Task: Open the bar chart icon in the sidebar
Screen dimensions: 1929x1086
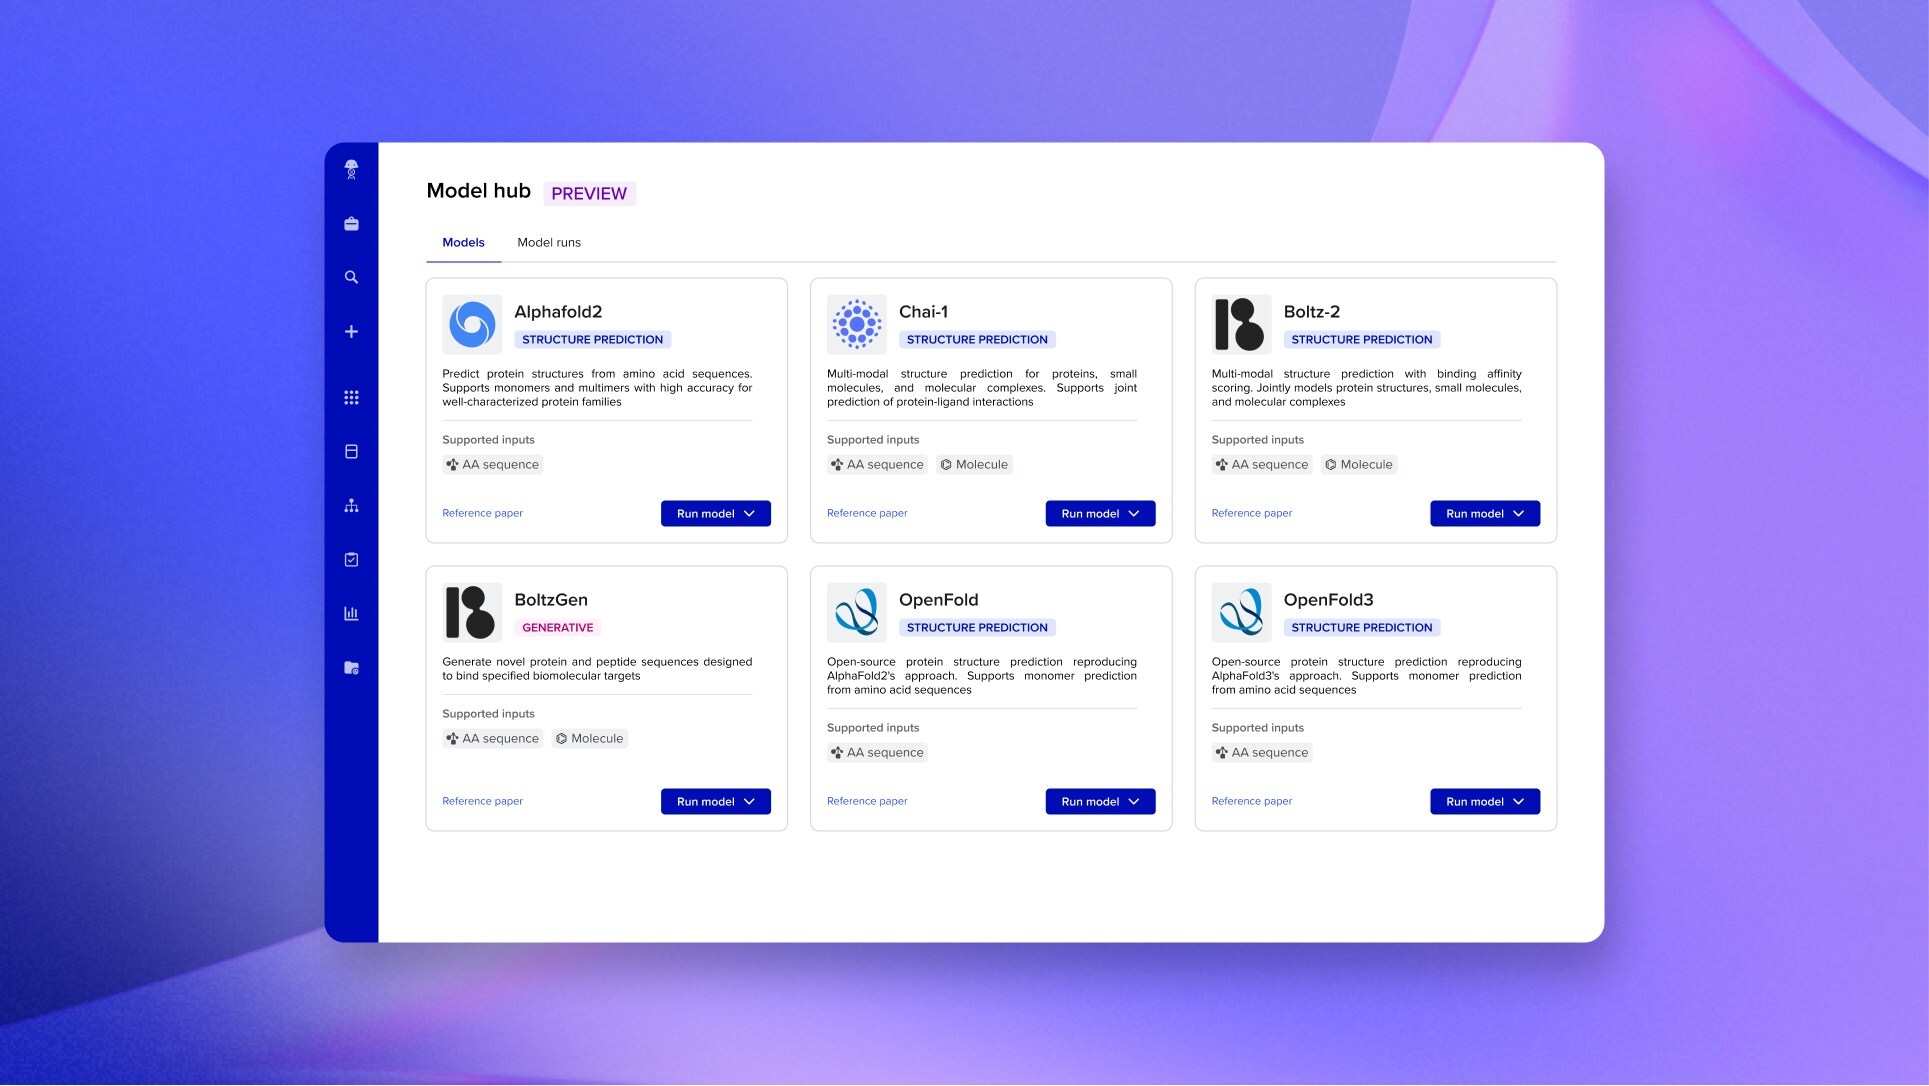Action: (x=351, y=614)
